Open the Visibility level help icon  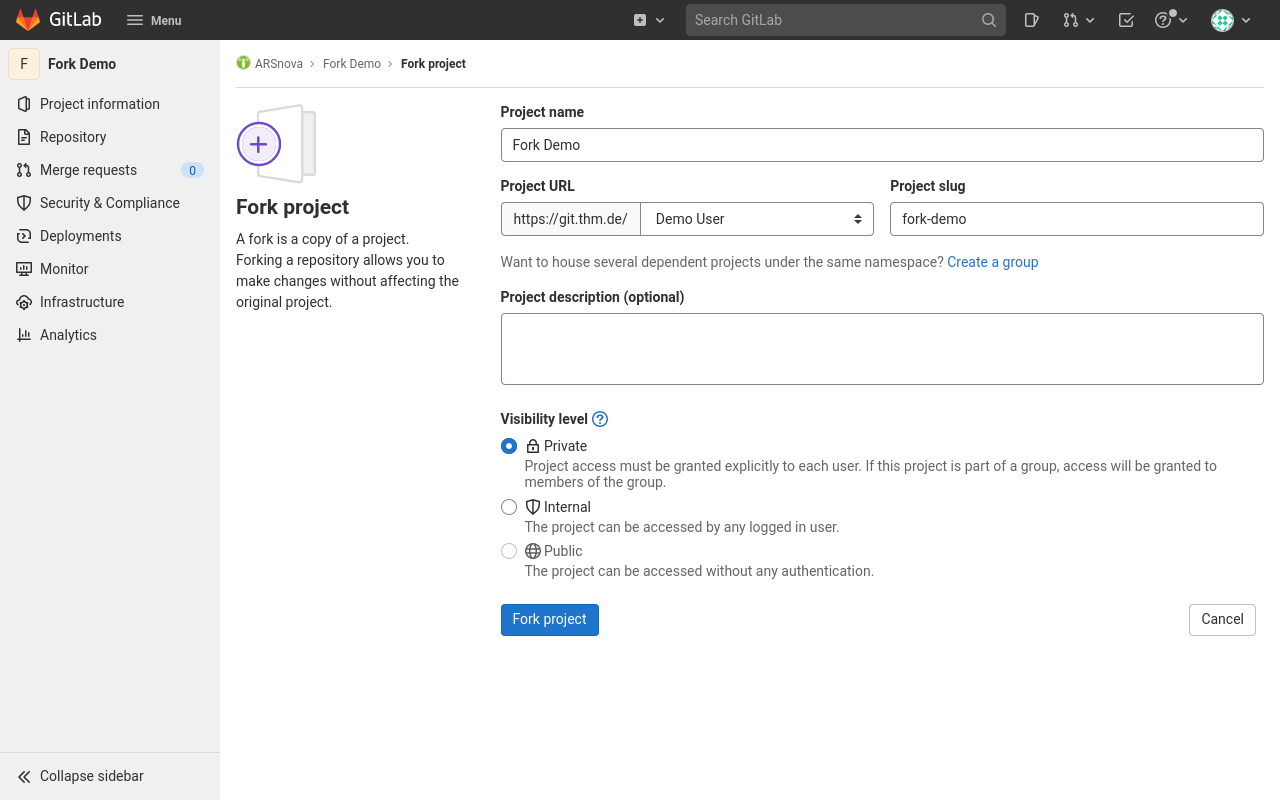point(600,419)
